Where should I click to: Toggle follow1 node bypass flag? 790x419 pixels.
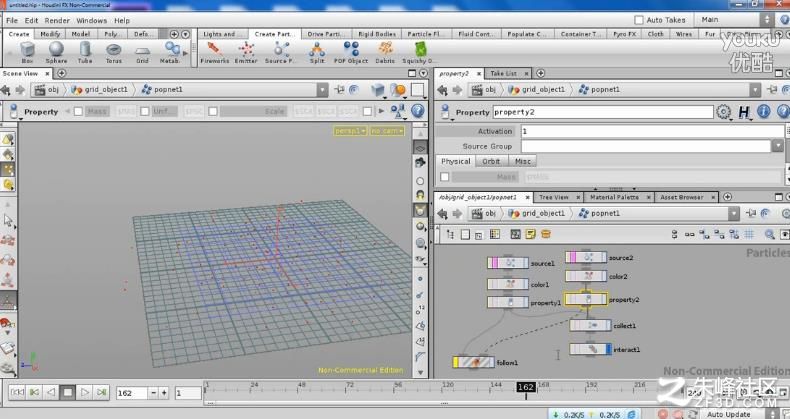455,362
